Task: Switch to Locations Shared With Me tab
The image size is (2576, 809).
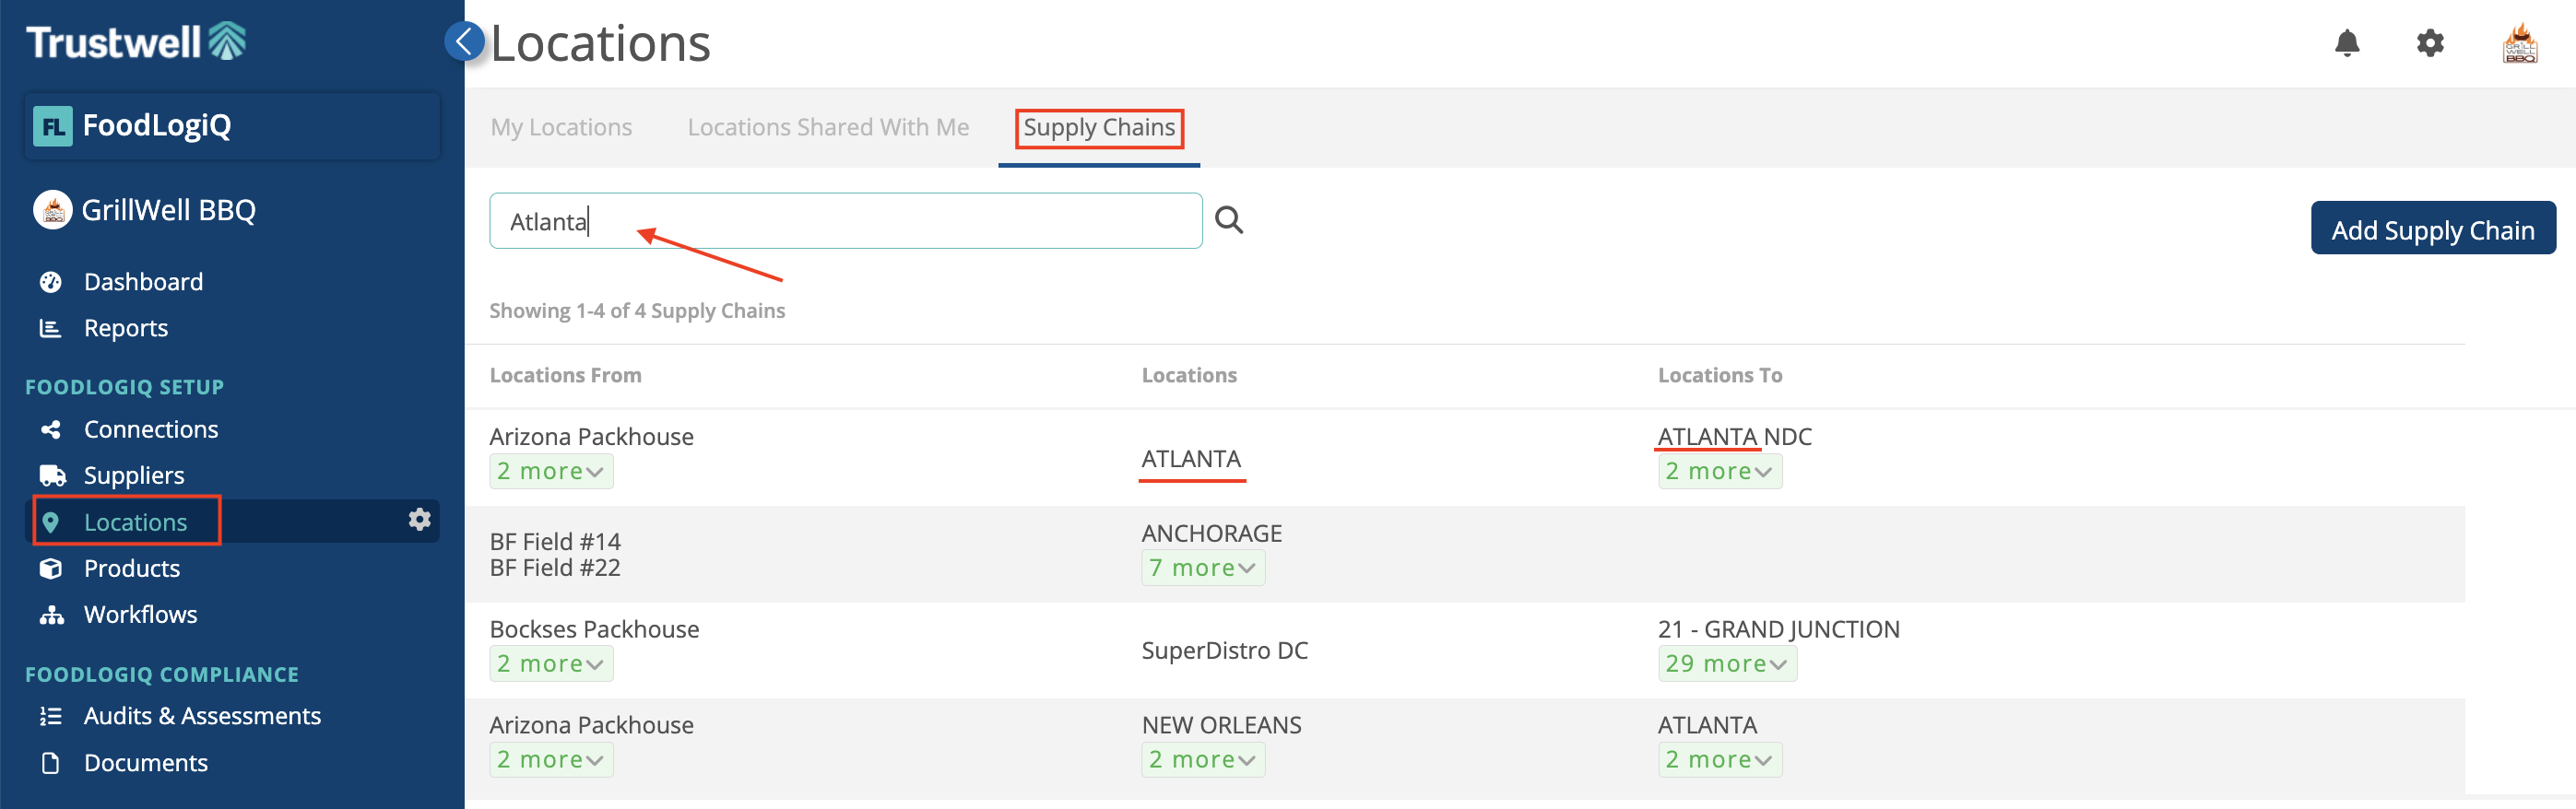Action: [828, 127]
